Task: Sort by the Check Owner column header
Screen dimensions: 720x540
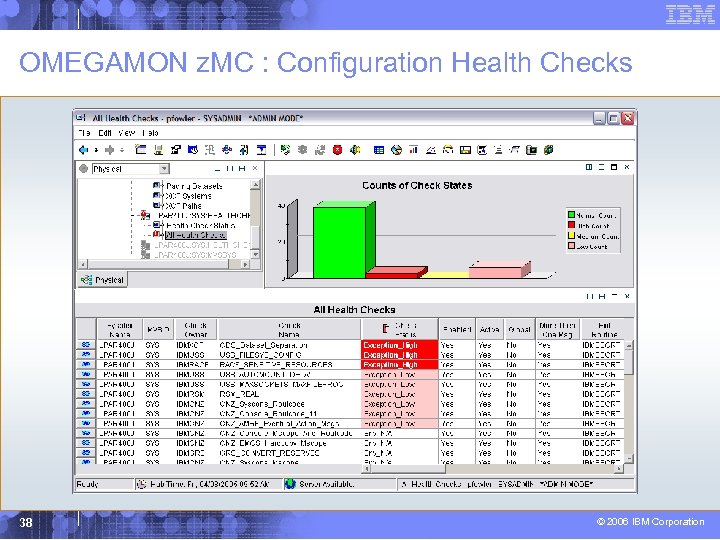Action: (196, 329)
